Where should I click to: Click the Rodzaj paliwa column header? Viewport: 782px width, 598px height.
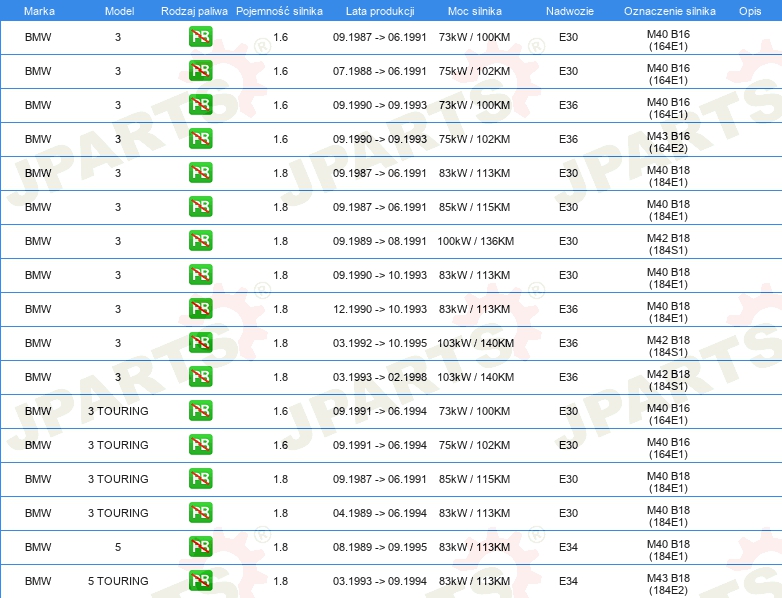tap(194, 11)
